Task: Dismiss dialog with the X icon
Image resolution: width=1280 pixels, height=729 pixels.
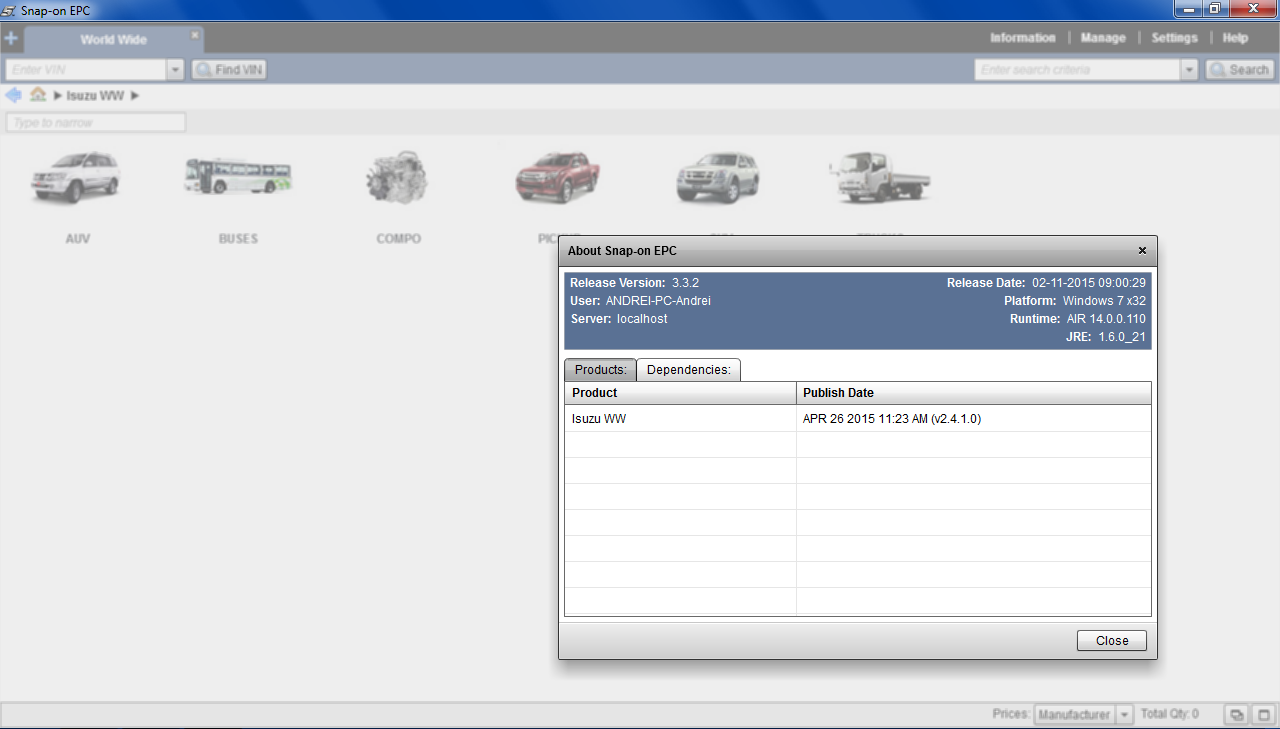Action: 1142,251
